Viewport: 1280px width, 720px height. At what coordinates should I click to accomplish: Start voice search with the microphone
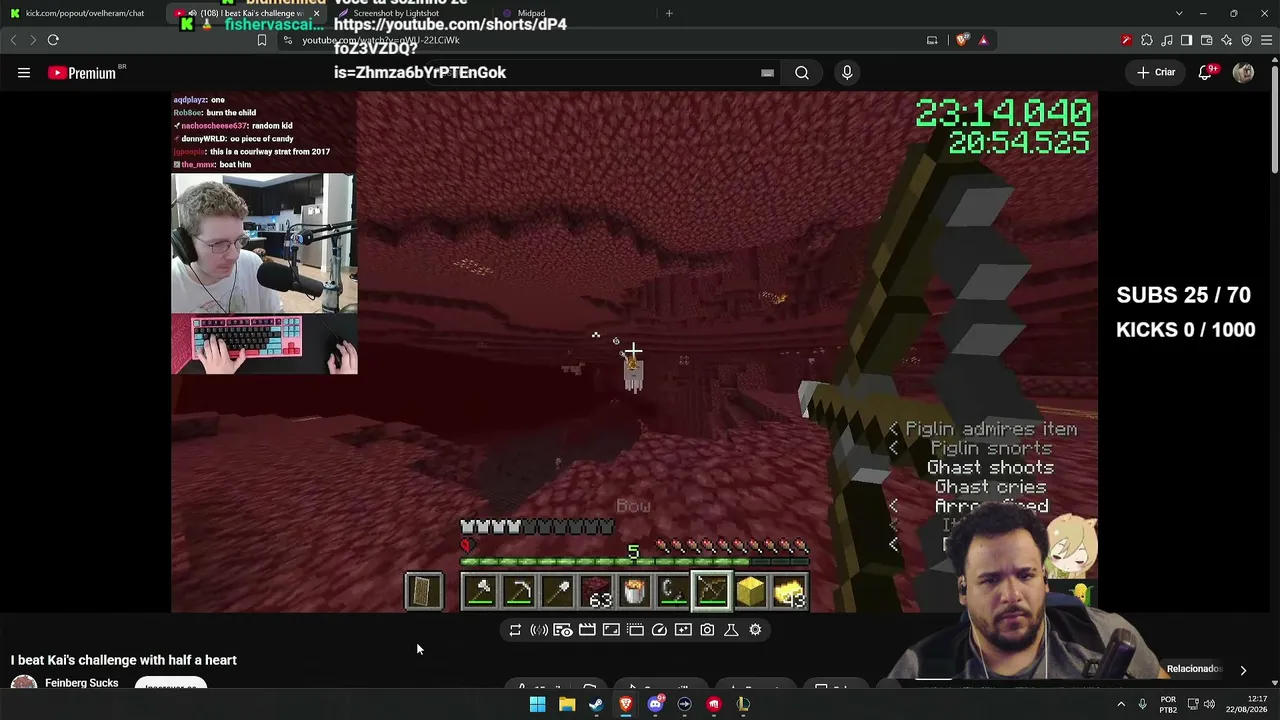[847, 73]
